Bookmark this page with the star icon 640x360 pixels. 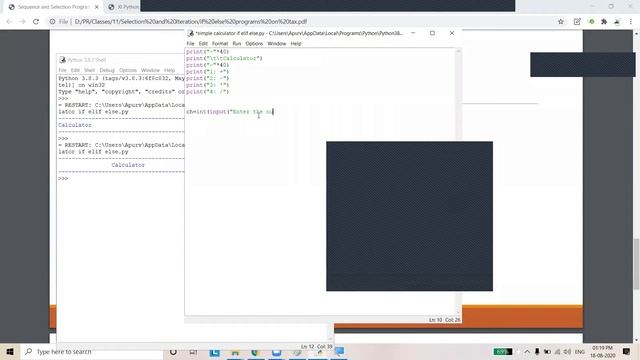tap(561, 22)
